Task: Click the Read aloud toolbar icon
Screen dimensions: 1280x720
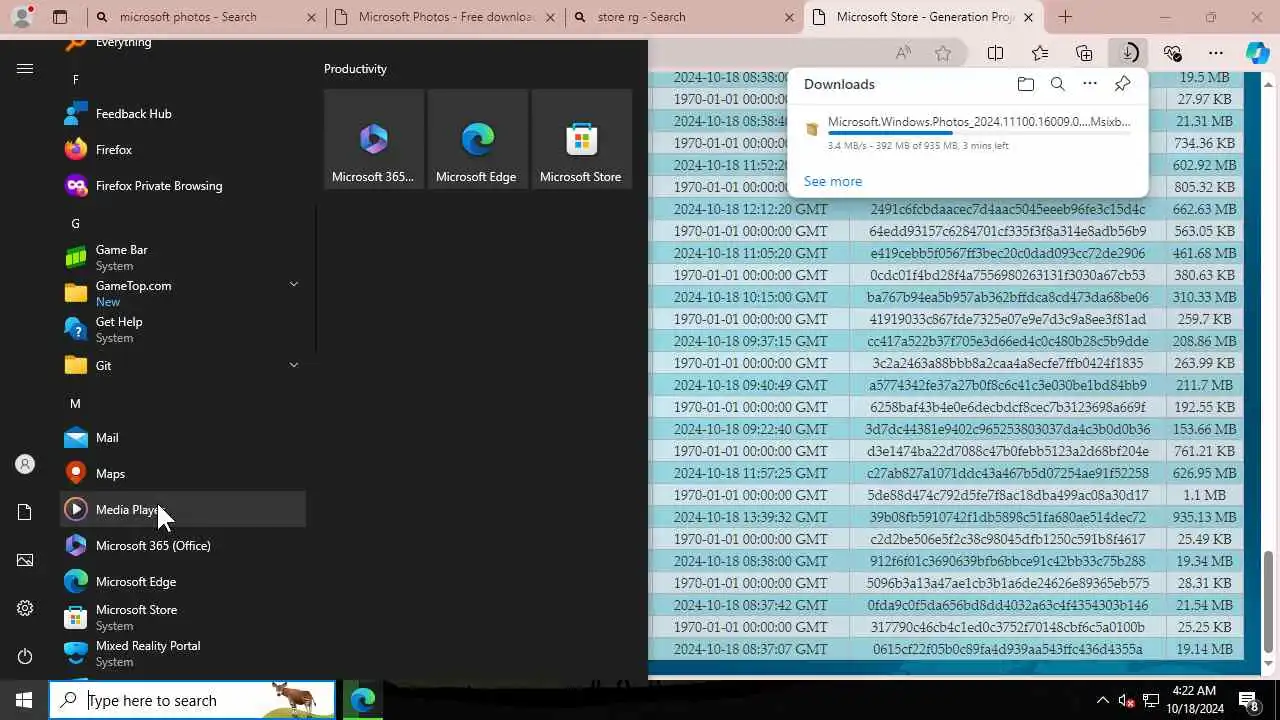Action: click(903, 53)
